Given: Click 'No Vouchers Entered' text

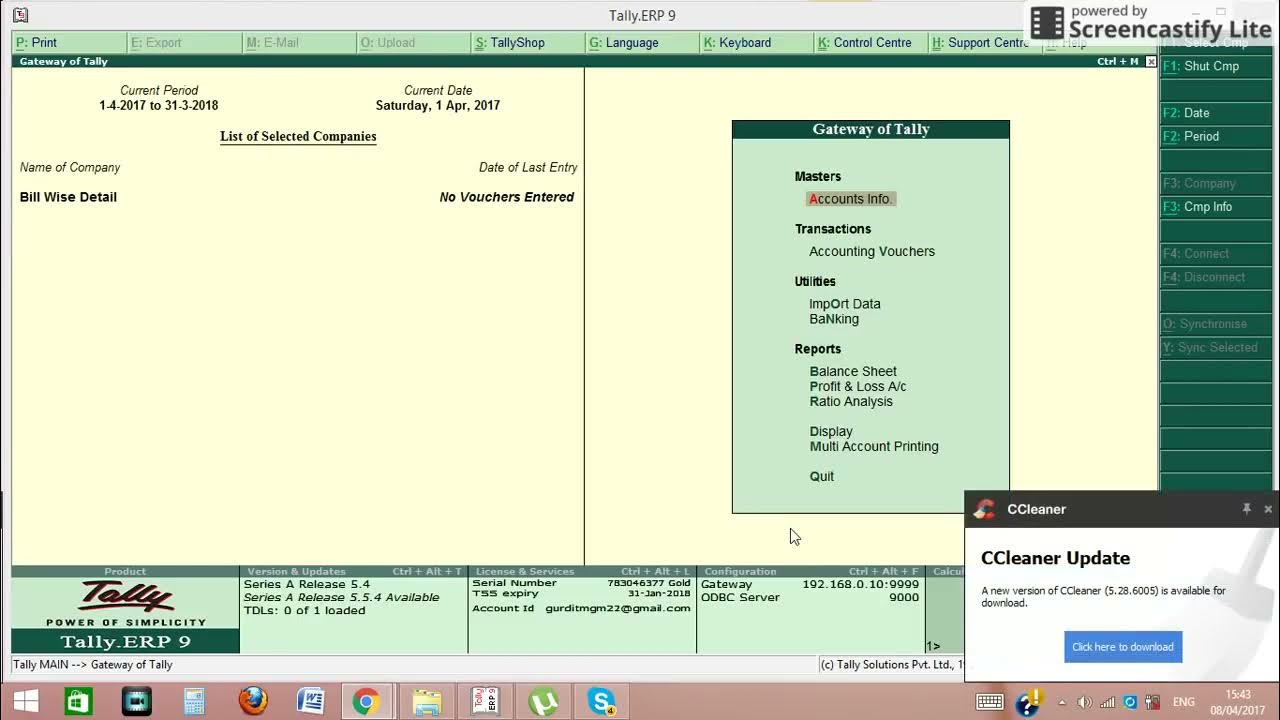Looking at the screenshot, I should 507,197.
